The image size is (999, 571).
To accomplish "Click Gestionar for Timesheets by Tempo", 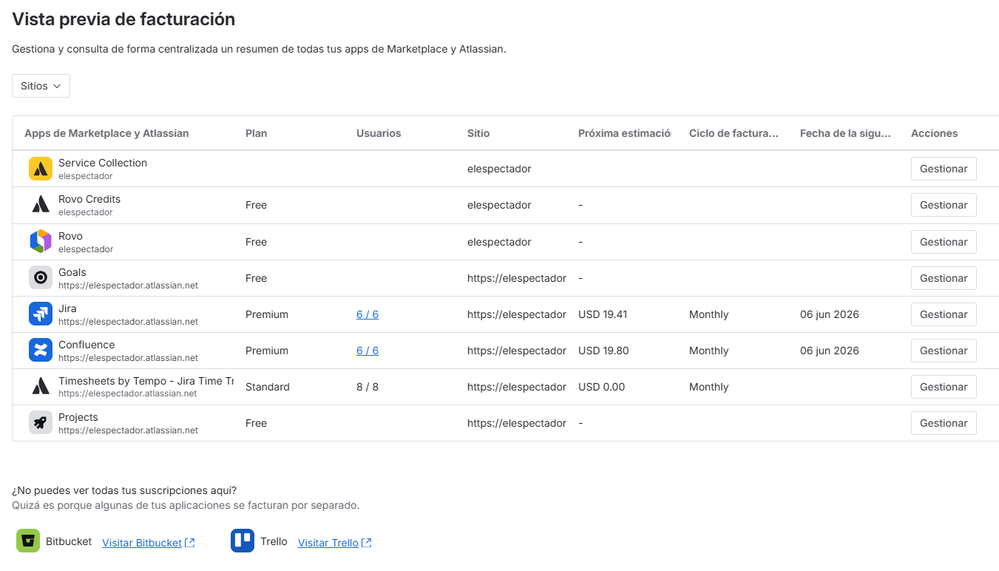I will point(944,387).
